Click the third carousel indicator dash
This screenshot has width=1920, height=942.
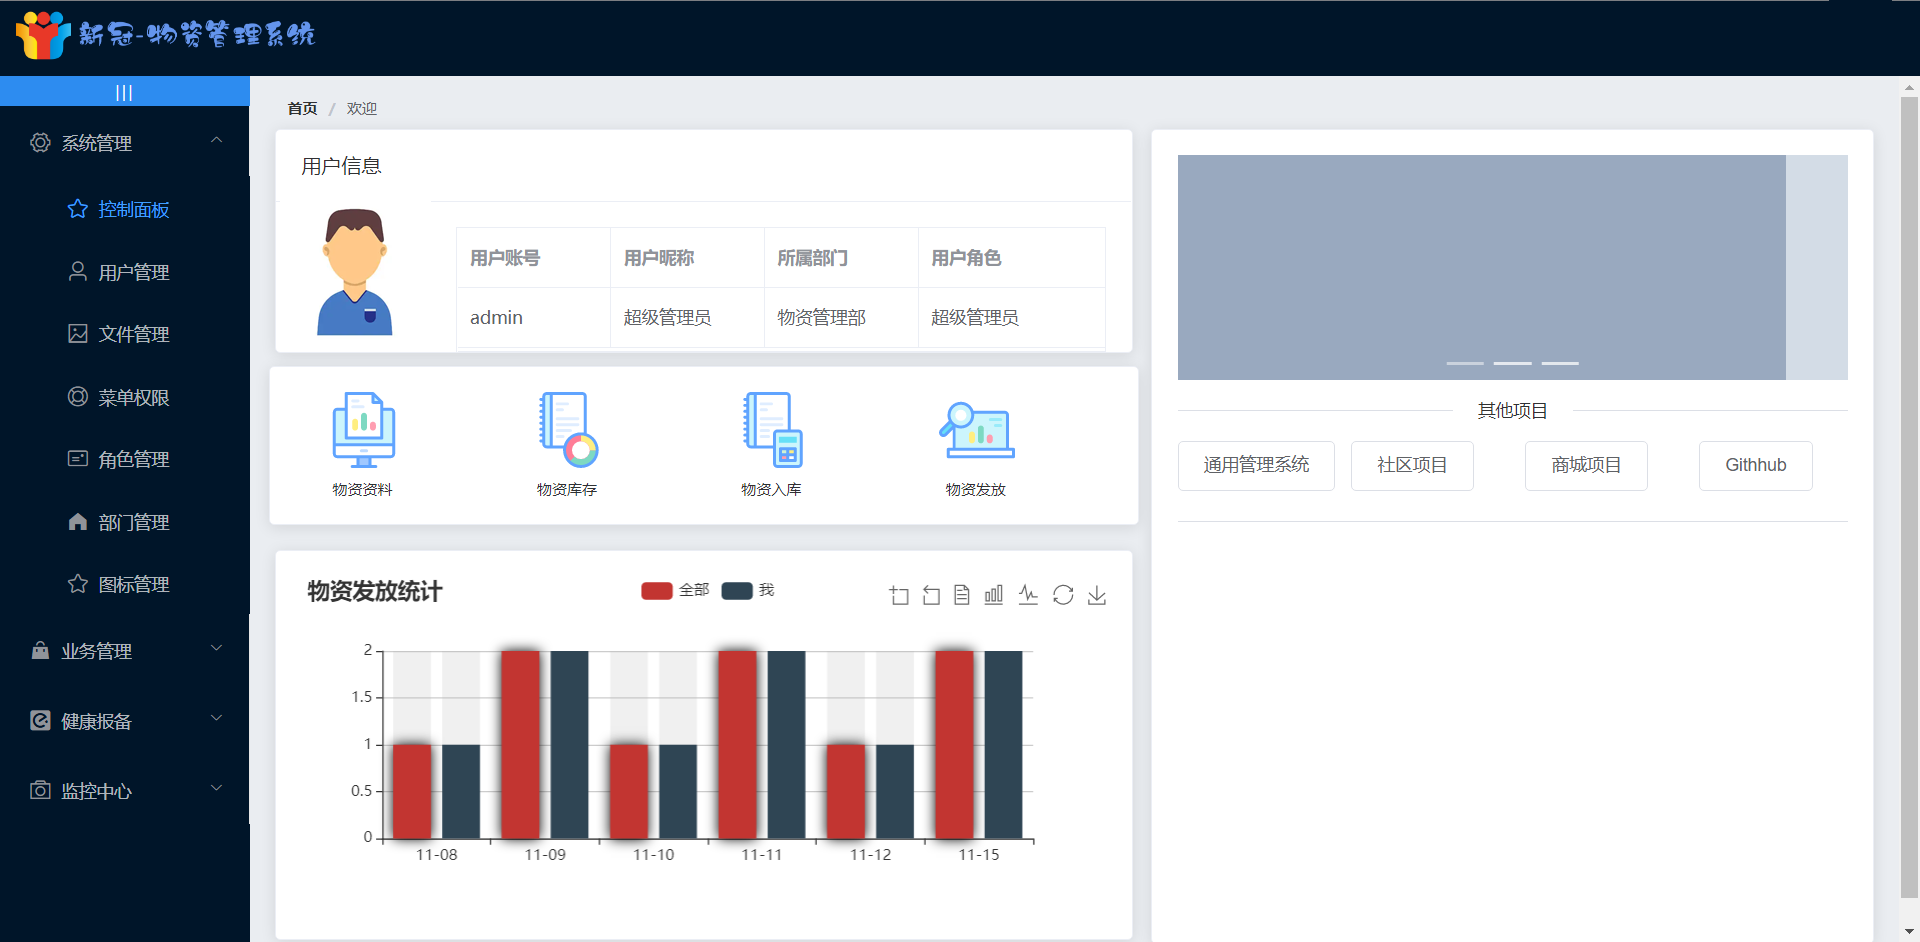tap(1560, 363)
